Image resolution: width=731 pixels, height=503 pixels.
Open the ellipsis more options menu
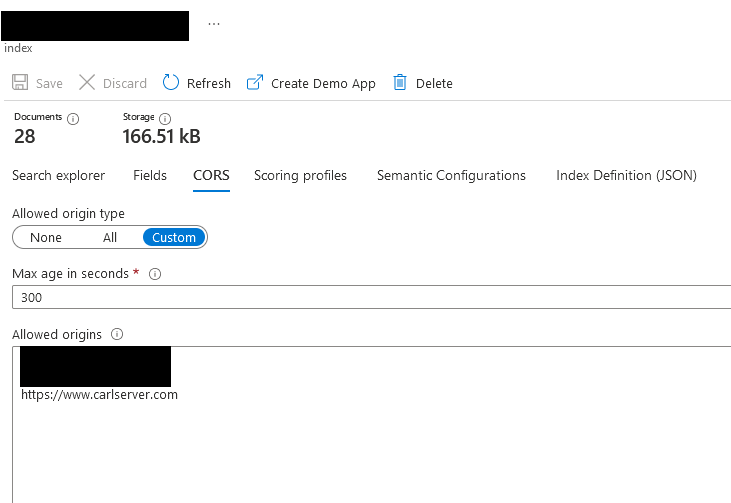[214, 24]
